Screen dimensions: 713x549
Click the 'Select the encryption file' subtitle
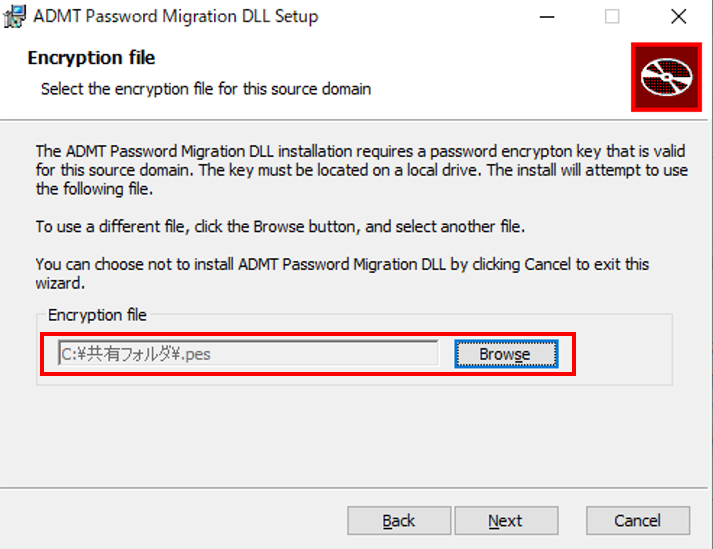click(x=206, y=89)
